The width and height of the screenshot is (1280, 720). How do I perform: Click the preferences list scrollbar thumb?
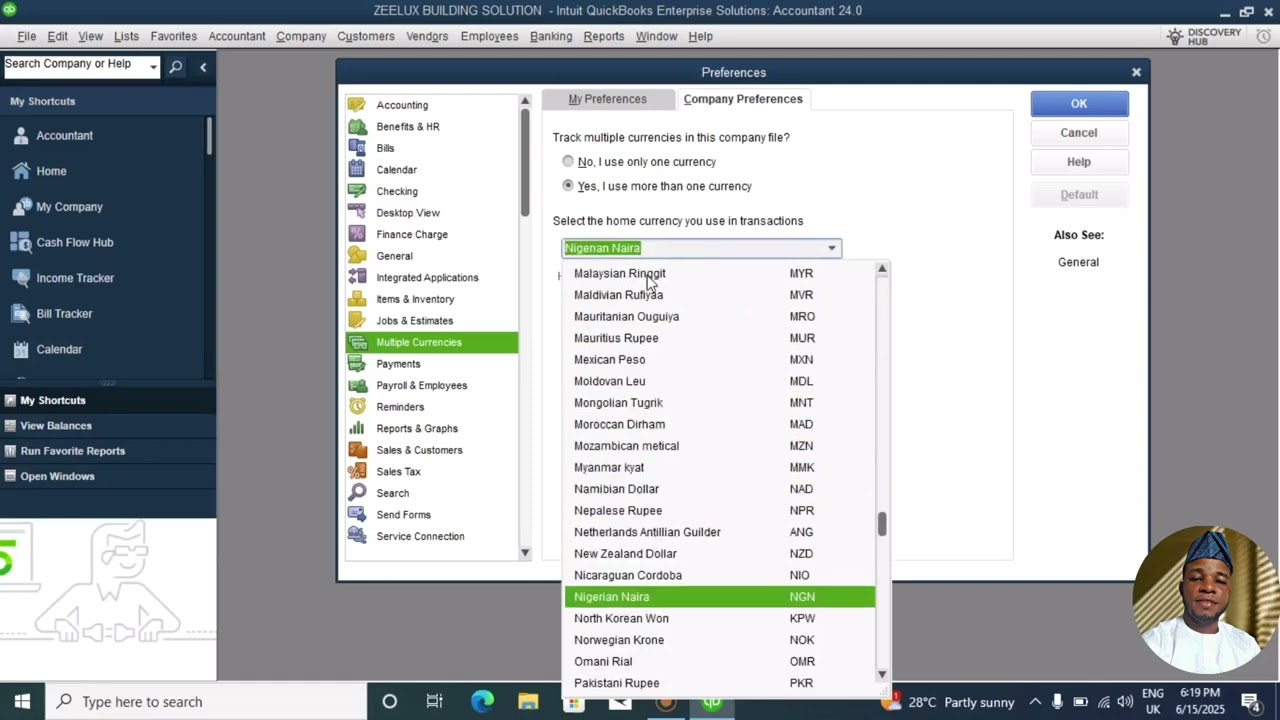(x=525, y=161)
